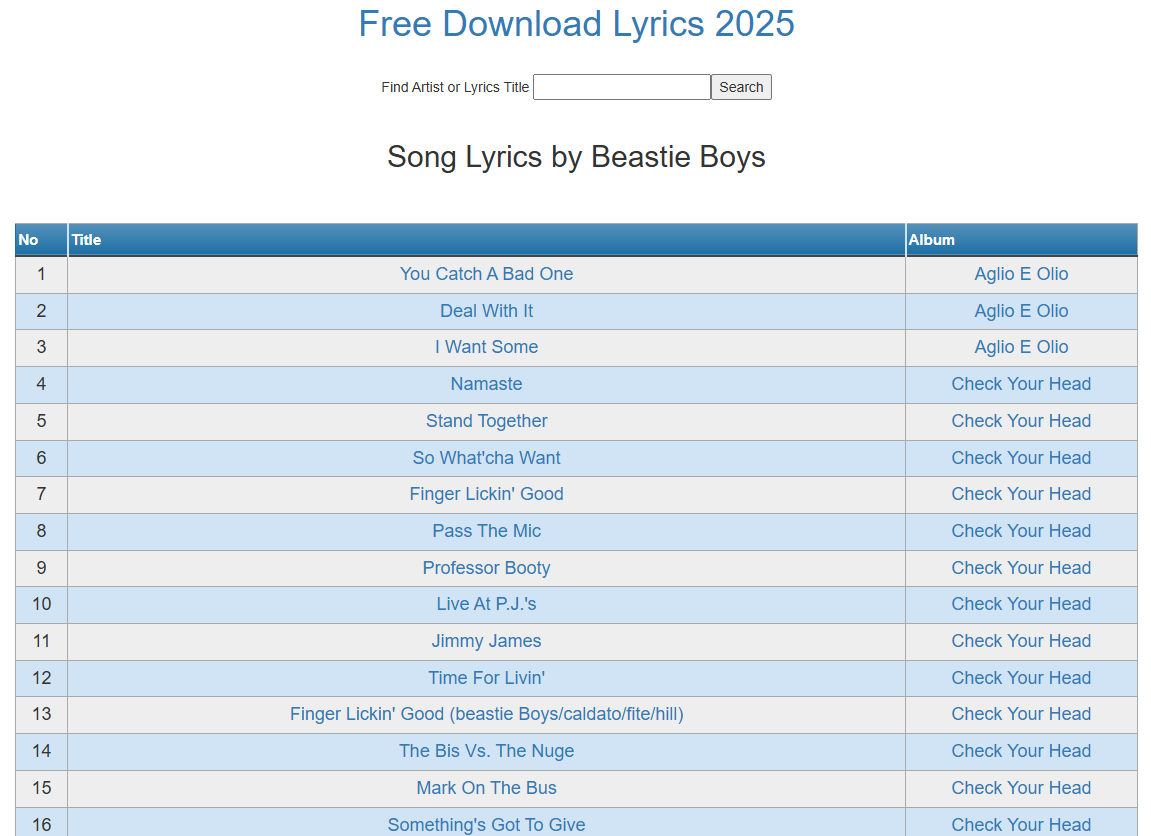1151x836 pixels.
Task: Click the 'Free Download Lyrics 2025' heading
Action: 576,24
